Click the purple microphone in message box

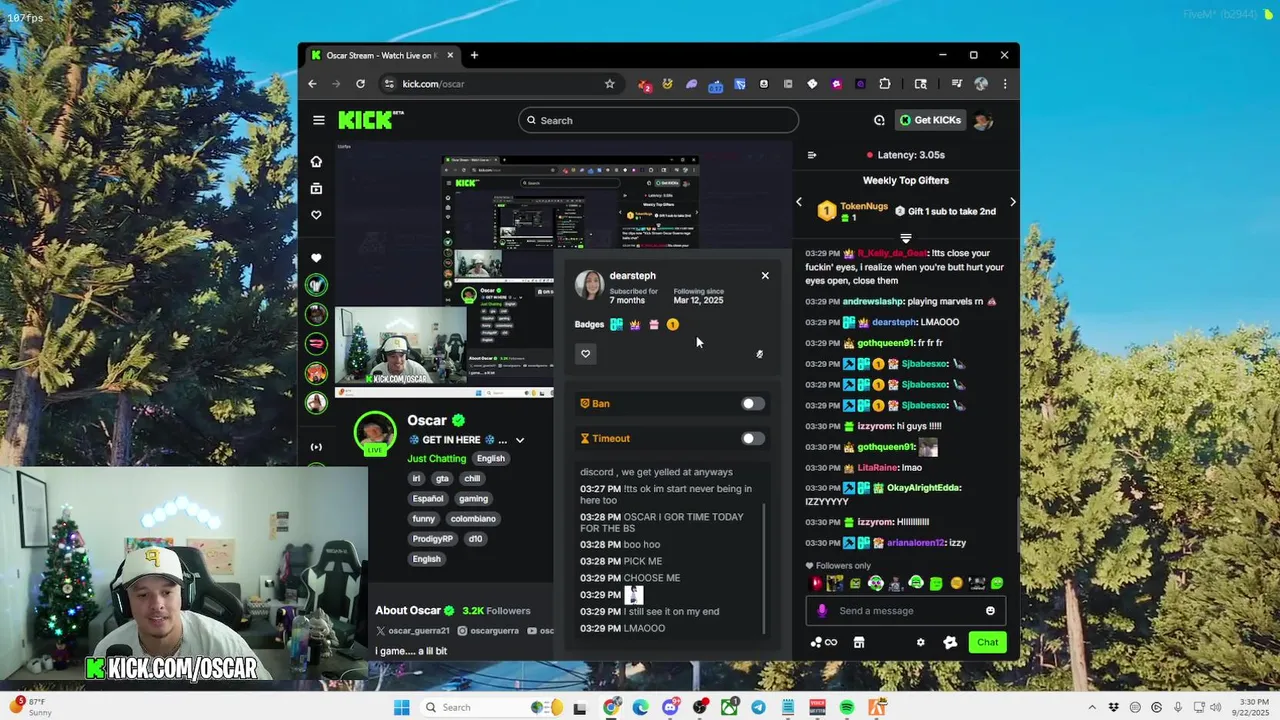[822, 611]
